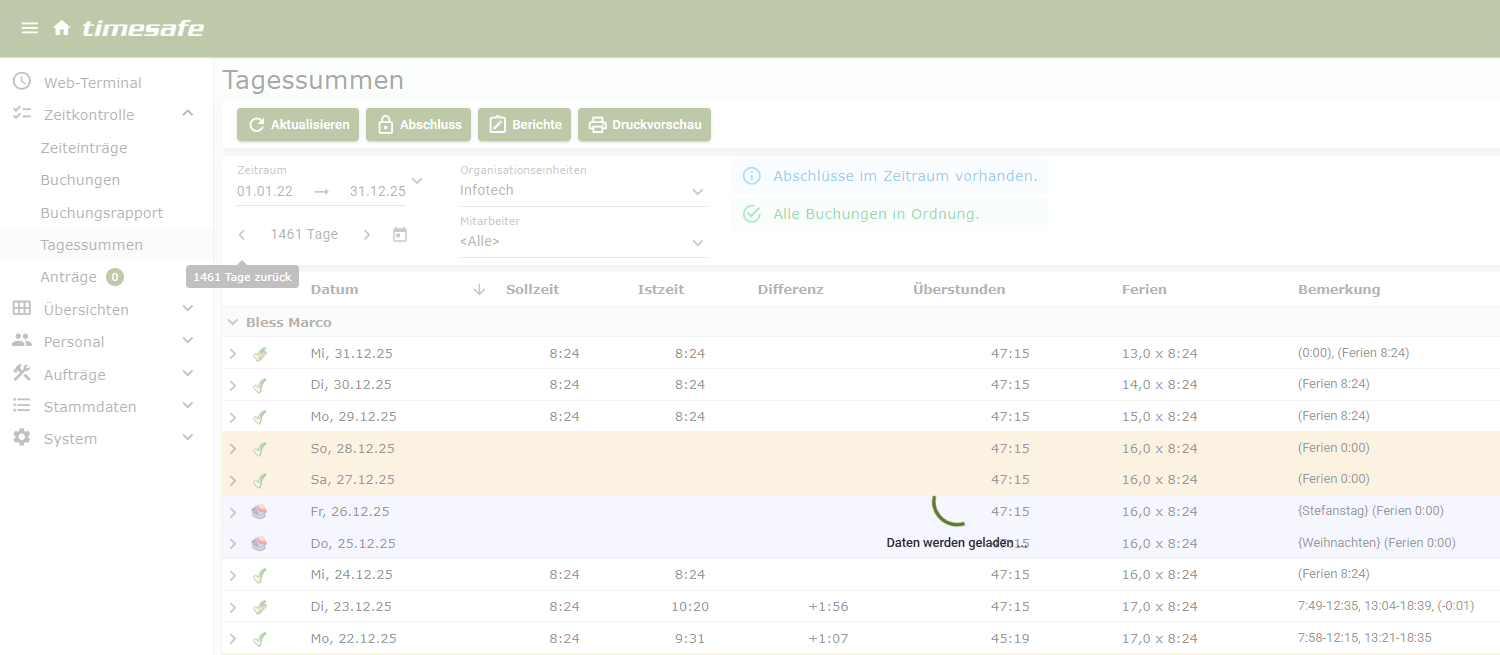
Task: Open the calendar date picker icon
Action: pyautogui.click(x=400, y=234)
